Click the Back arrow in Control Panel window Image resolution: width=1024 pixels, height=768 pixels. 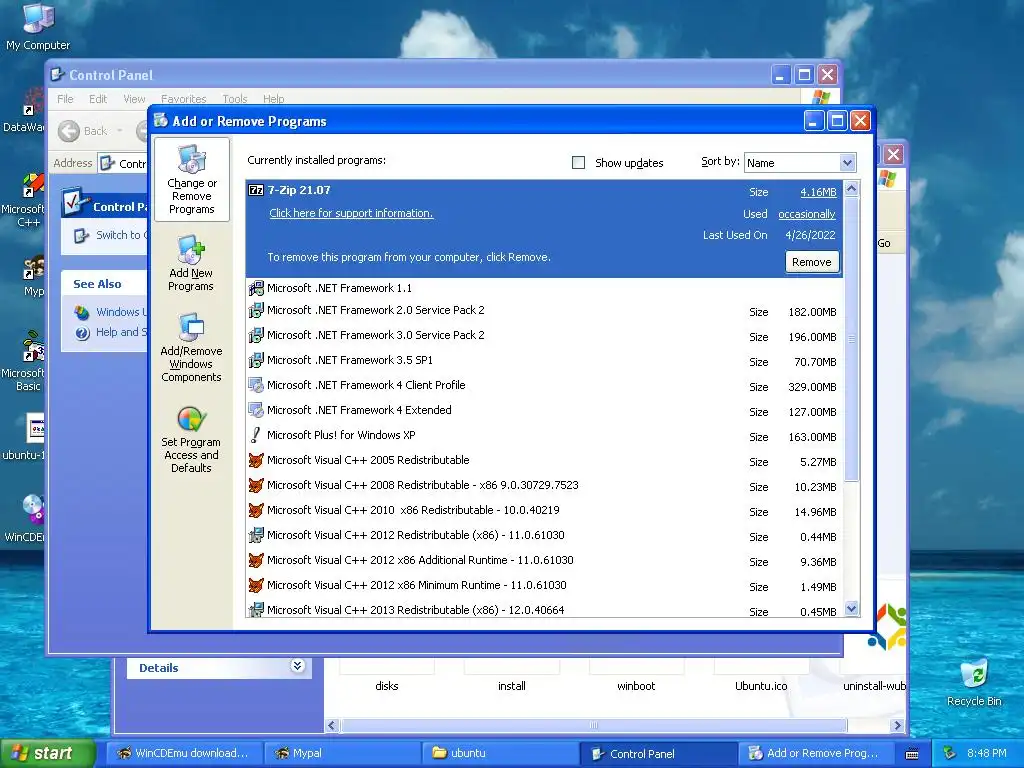[69, 131]
